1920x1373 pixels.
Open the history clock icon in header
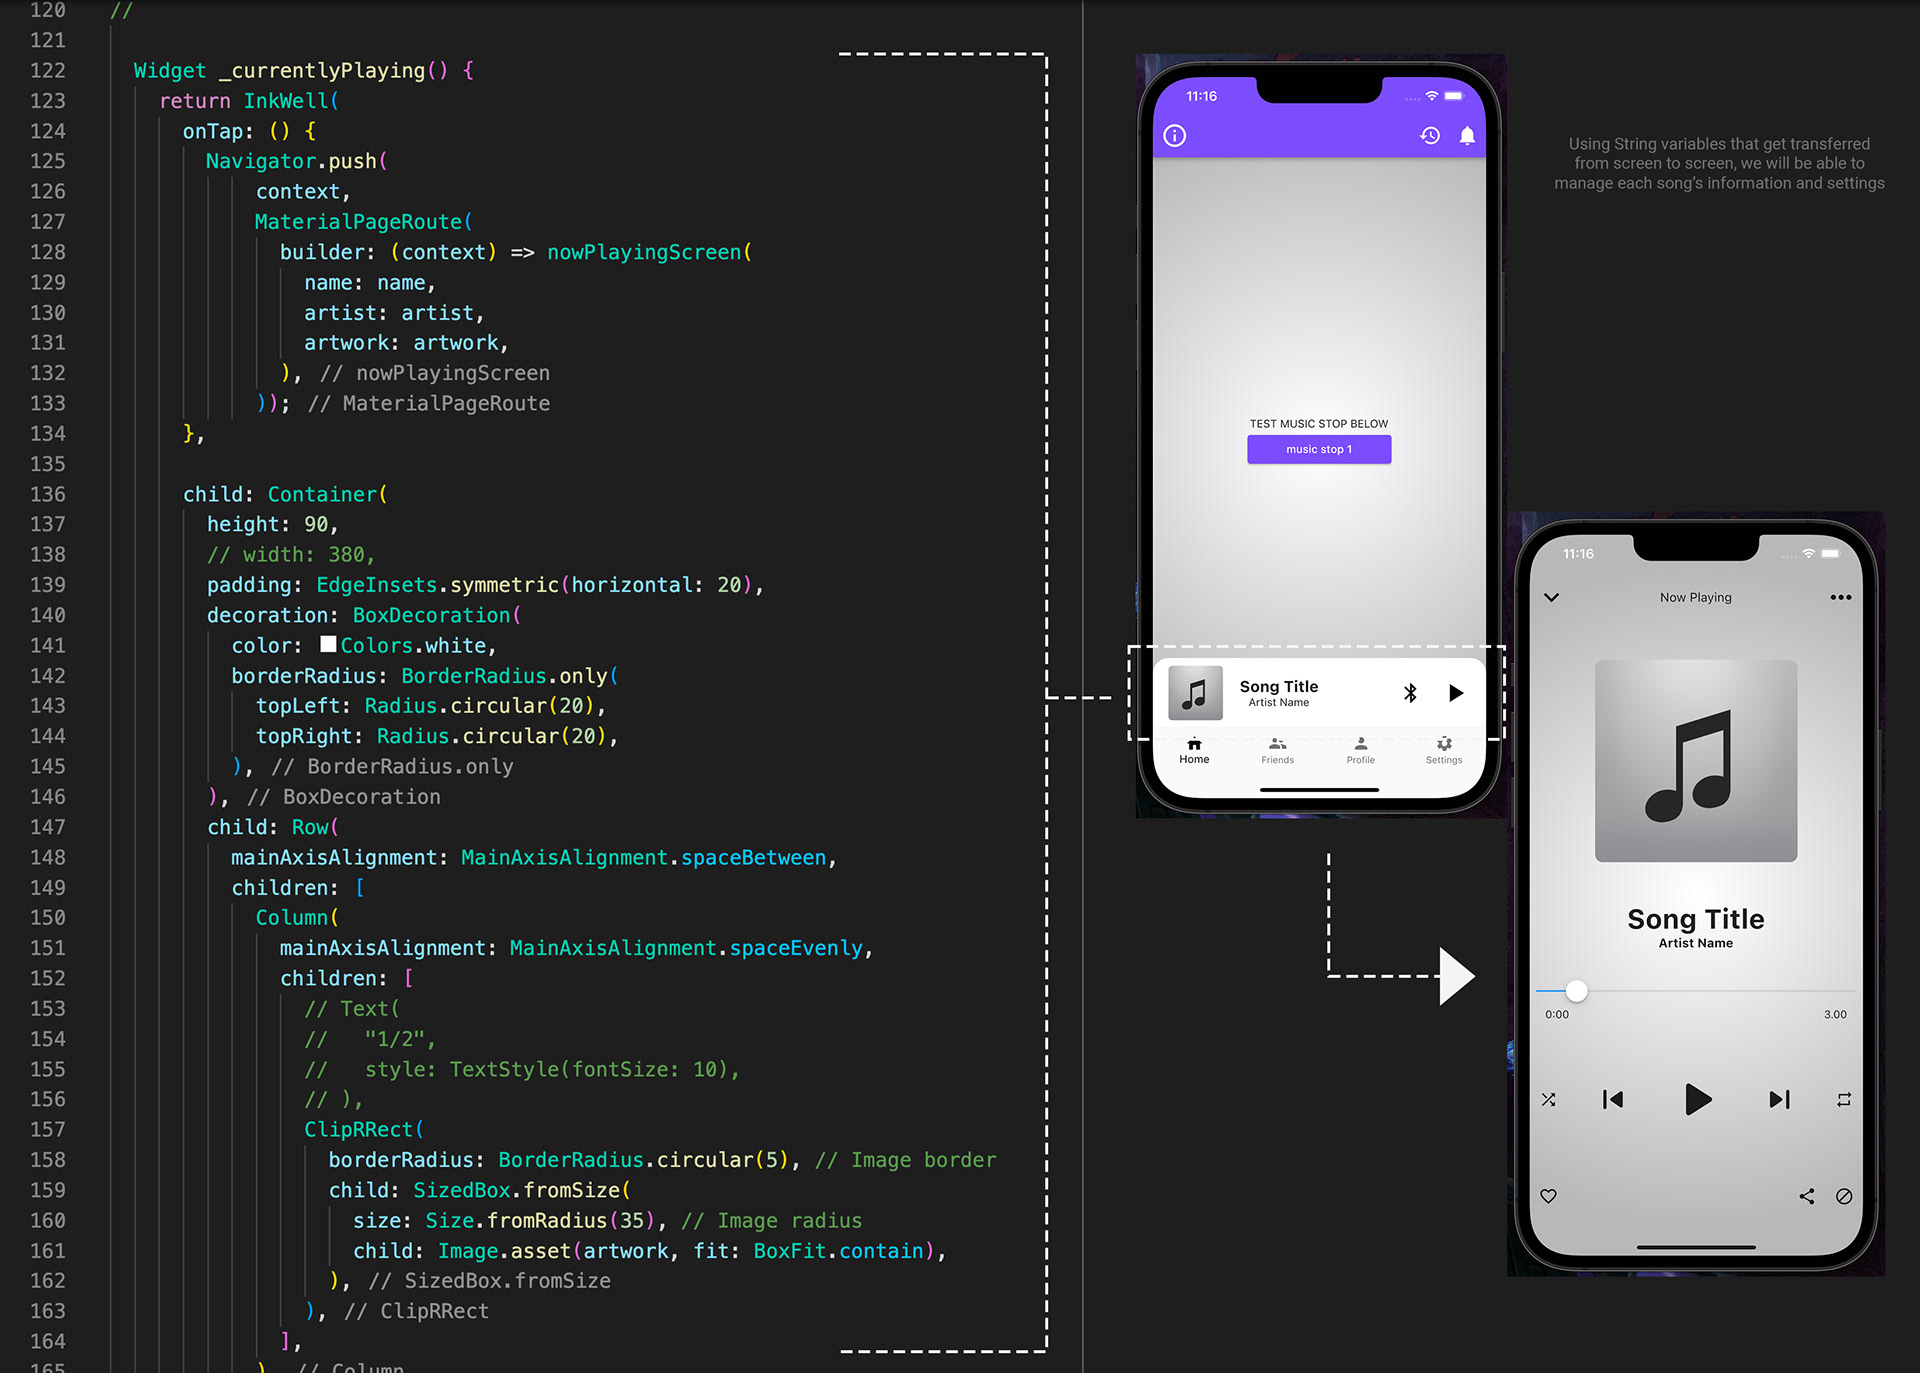point(1430,136)
